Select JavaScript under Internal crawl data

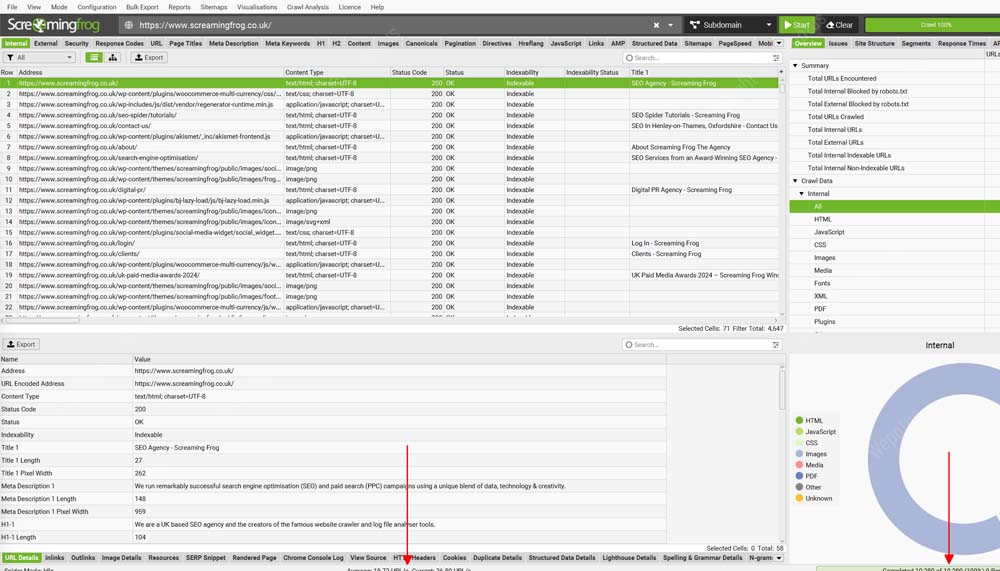coord(829,232)
